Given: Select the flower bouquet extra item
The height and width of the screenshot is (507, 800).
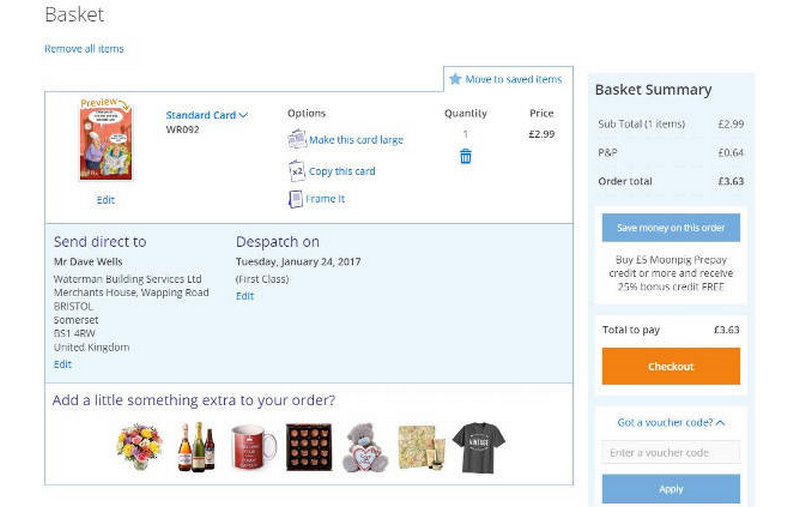Looking at the screenshot, I should (x=138, y=447).
